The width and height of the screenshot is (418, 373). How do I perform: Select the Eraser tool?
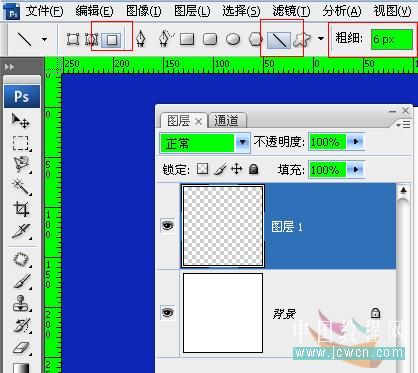[x=21, y=348]
